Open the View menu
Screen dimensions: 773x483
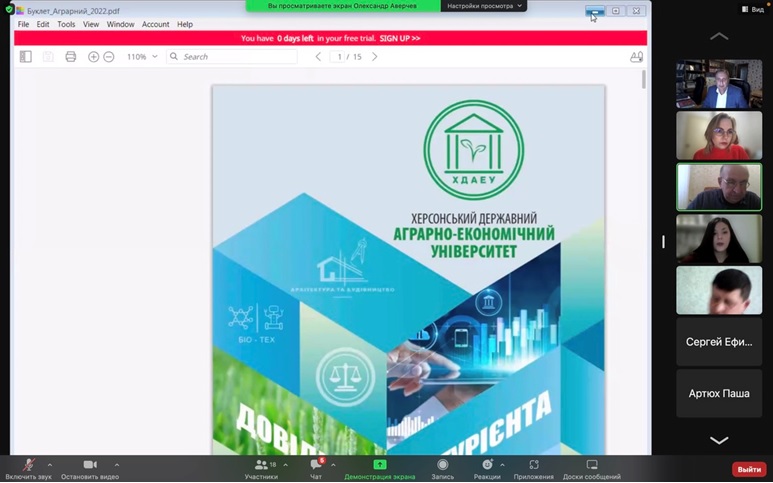coord(91,24)
